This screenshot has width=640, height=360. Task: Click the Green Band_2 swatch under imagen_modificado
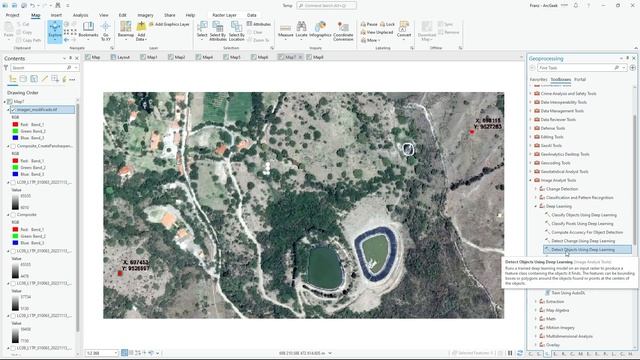15,131
